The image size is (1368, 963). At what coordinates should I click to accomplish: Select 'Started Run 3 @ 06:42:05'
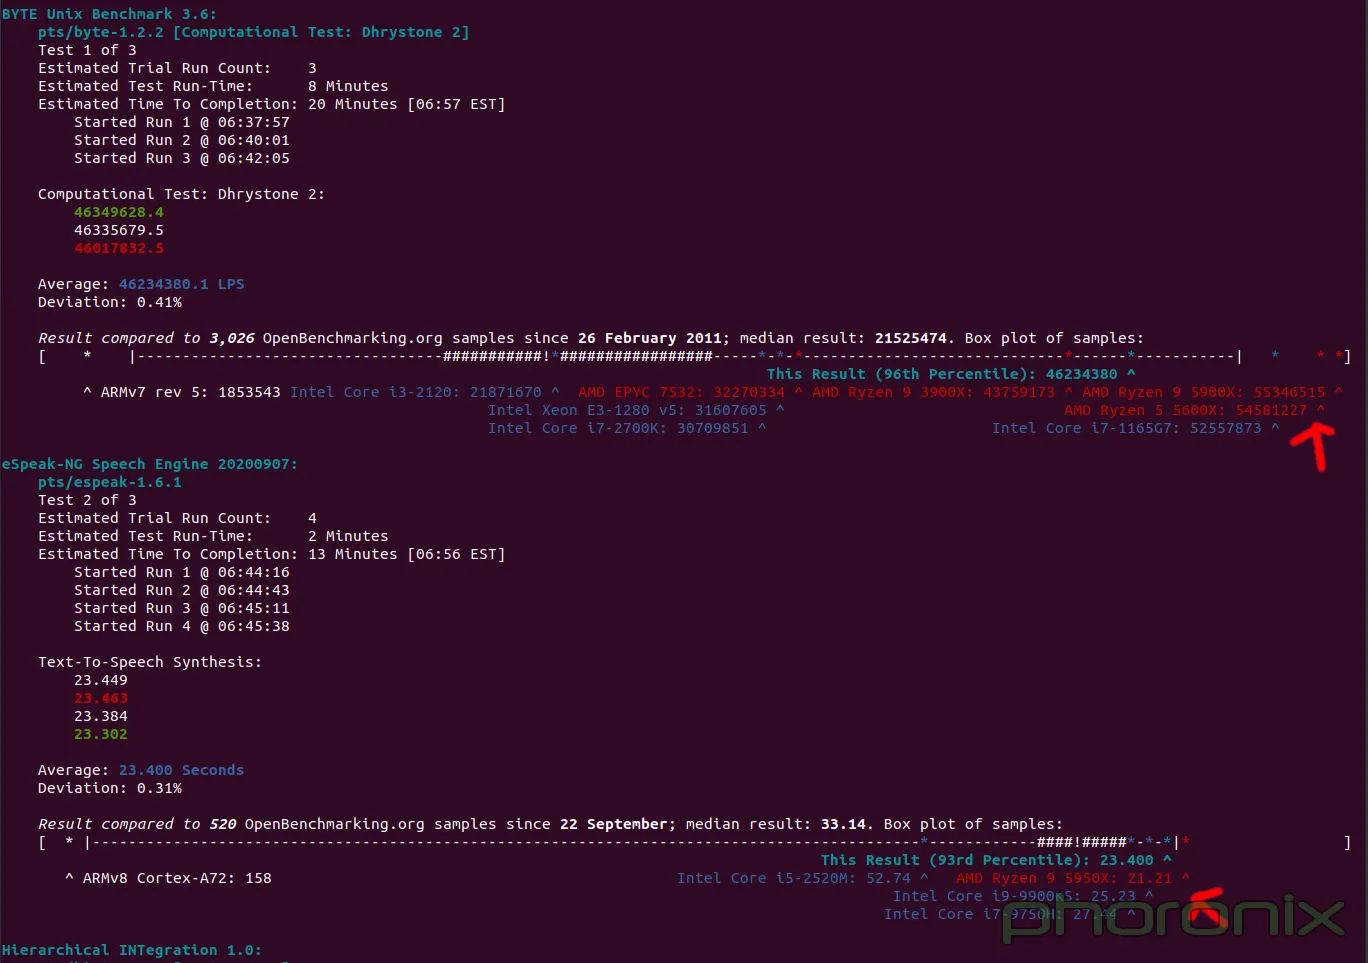click(x=182, y=158)
